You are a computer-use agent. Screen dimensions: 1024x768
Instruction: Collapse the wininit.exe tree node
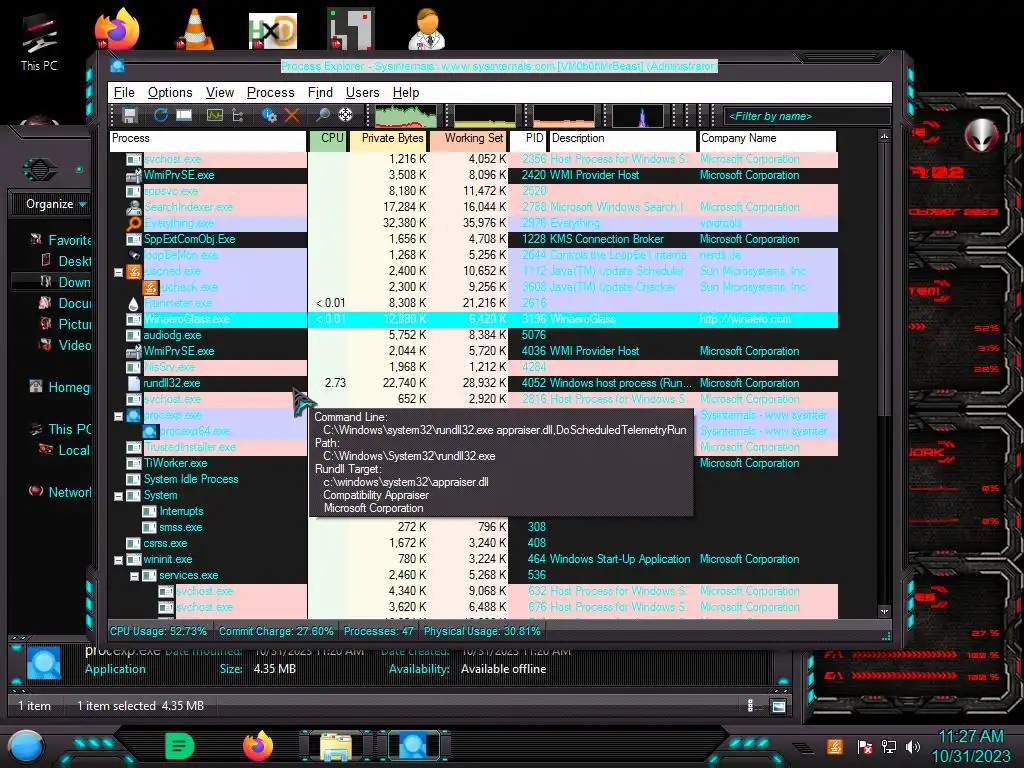pyautogui.click(x=118, y=560)
